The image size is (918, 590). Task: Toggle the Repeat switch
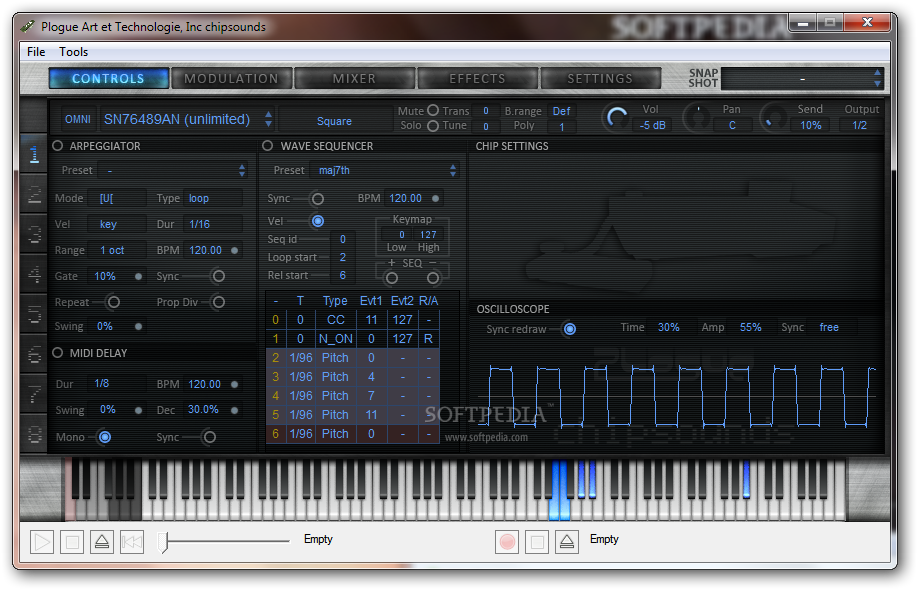(x=114, y=302)
